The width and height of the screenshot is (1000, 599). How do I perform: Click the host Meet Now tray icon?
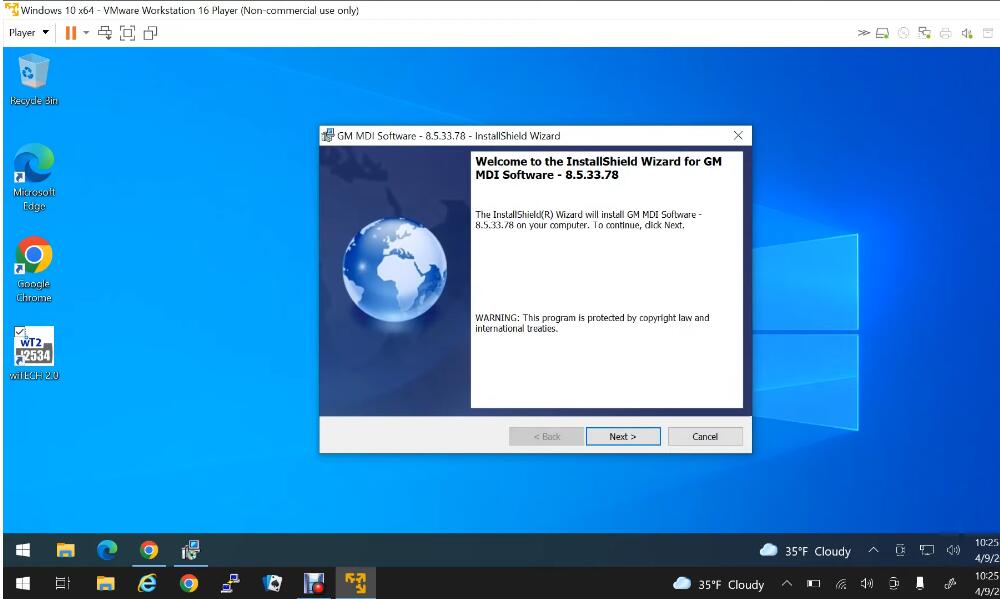click(x=893, y=583)
